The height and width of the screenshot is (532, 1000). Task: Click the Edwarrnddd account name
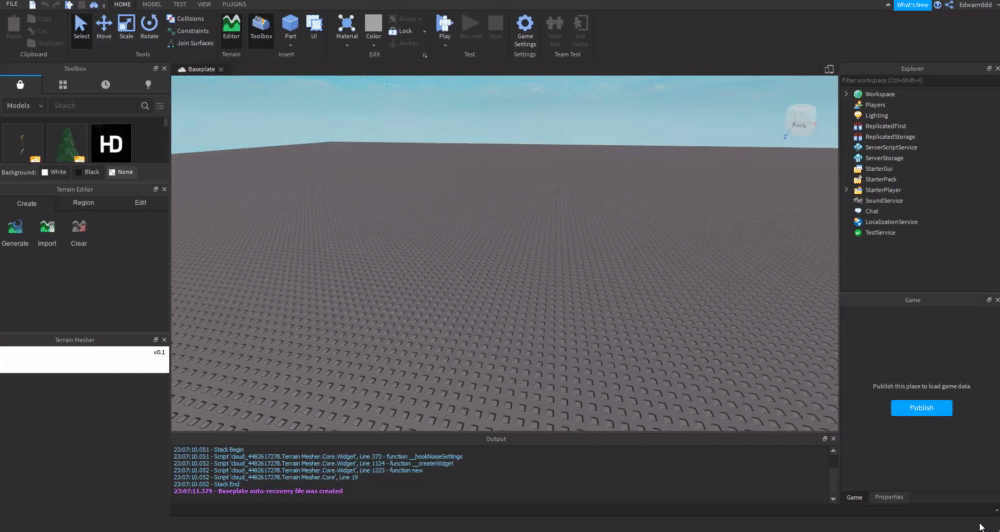tap(975, 5)
